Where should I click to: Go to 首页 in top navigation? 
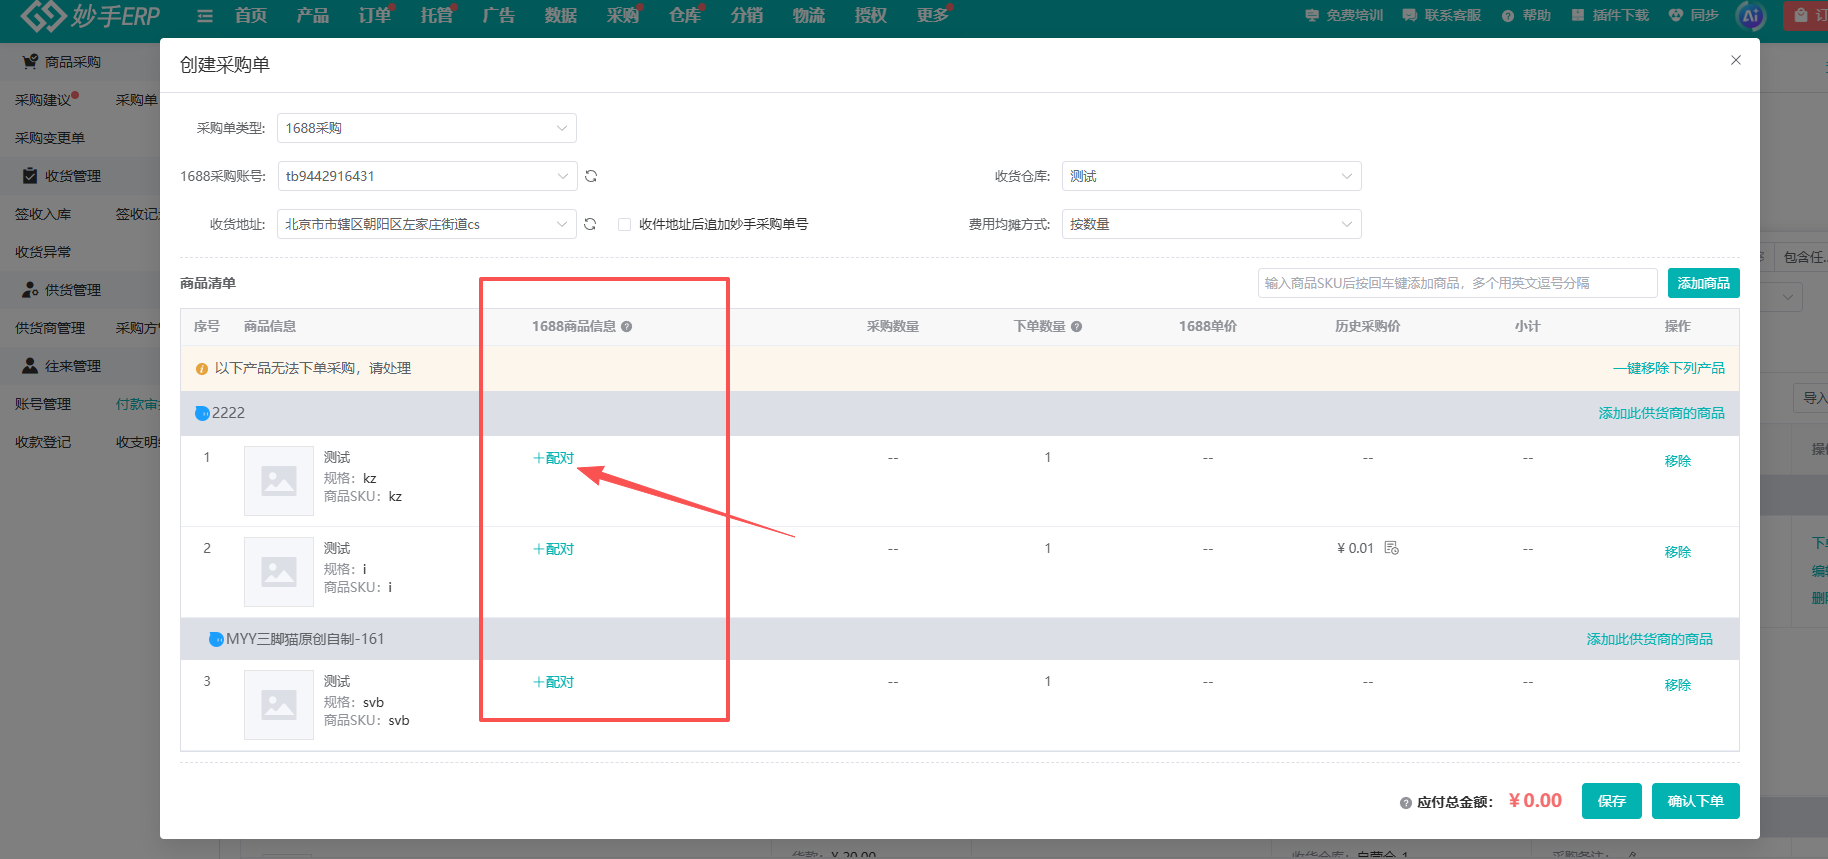[251, 16]
